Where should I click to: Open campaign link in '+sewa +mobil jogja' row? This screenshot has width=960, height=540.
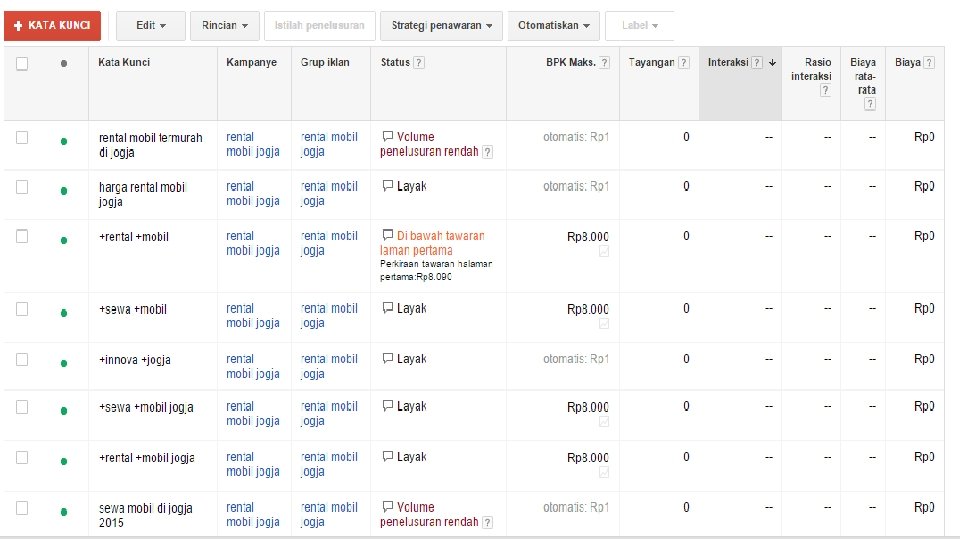click(x=240, y=414)
